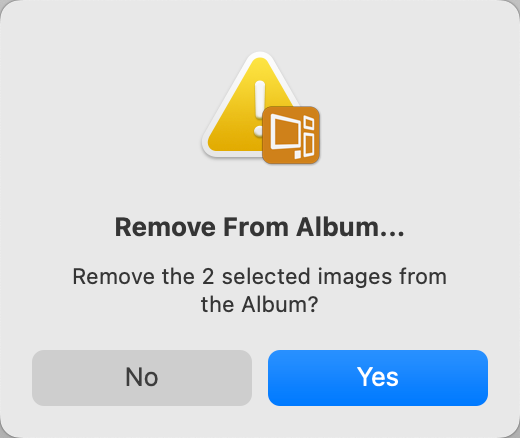Click the "the Album?" line of the message
Viewport: 520px width, 438px height.
pos(260,304)
